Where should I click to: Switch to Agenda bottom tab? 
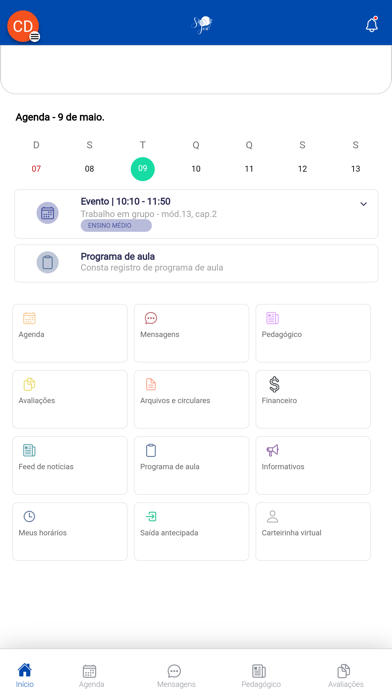[x=91, y=676]
